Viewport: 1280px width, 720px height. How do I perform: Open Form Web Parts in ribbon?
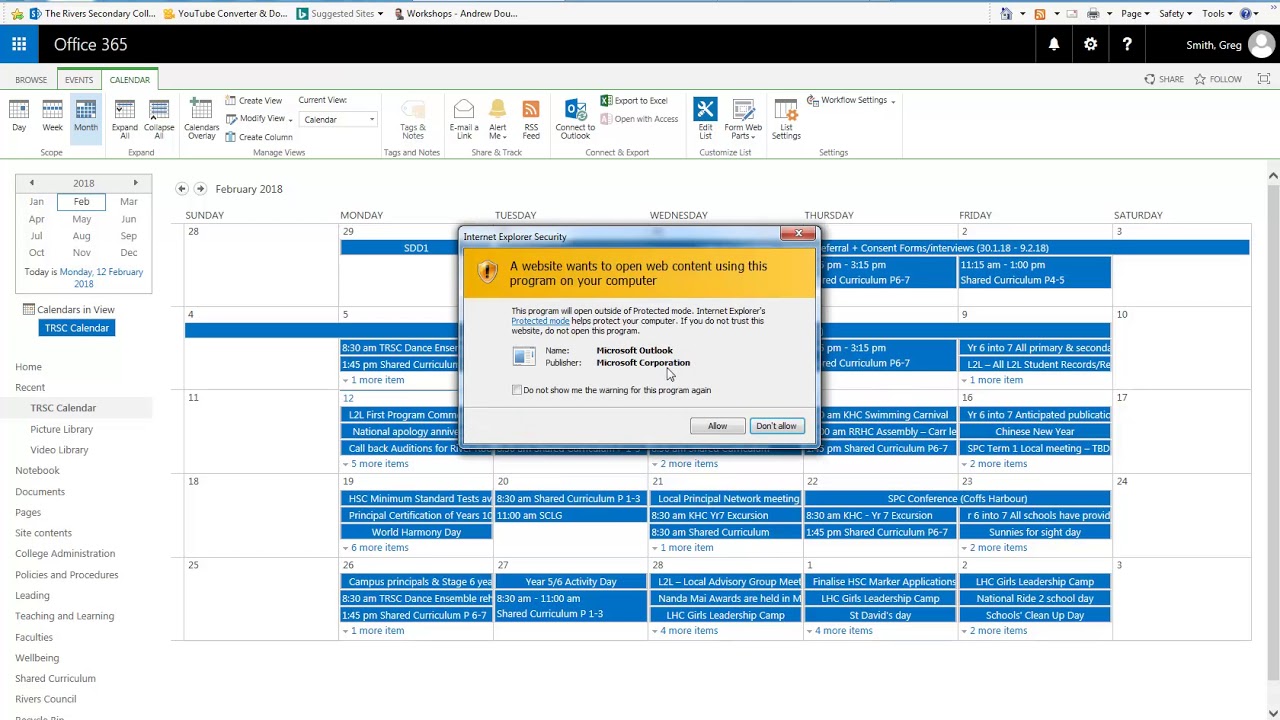coord(743,120)
